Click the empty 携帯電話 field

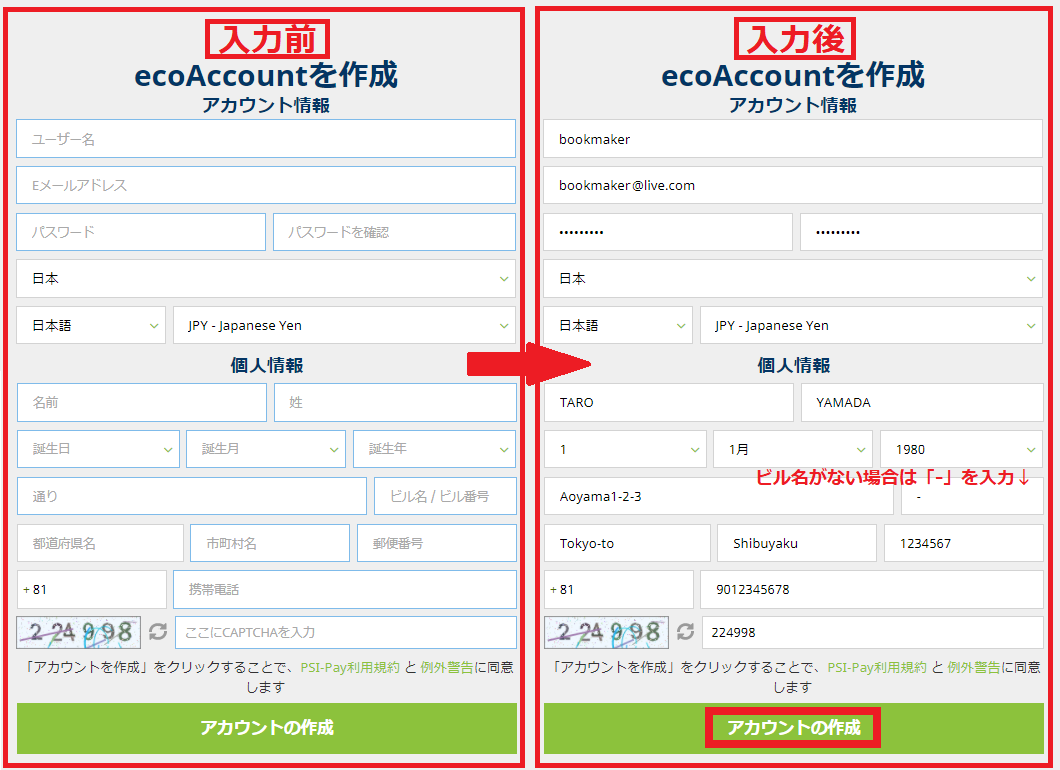pyautogui.click(x=345, y=589)
